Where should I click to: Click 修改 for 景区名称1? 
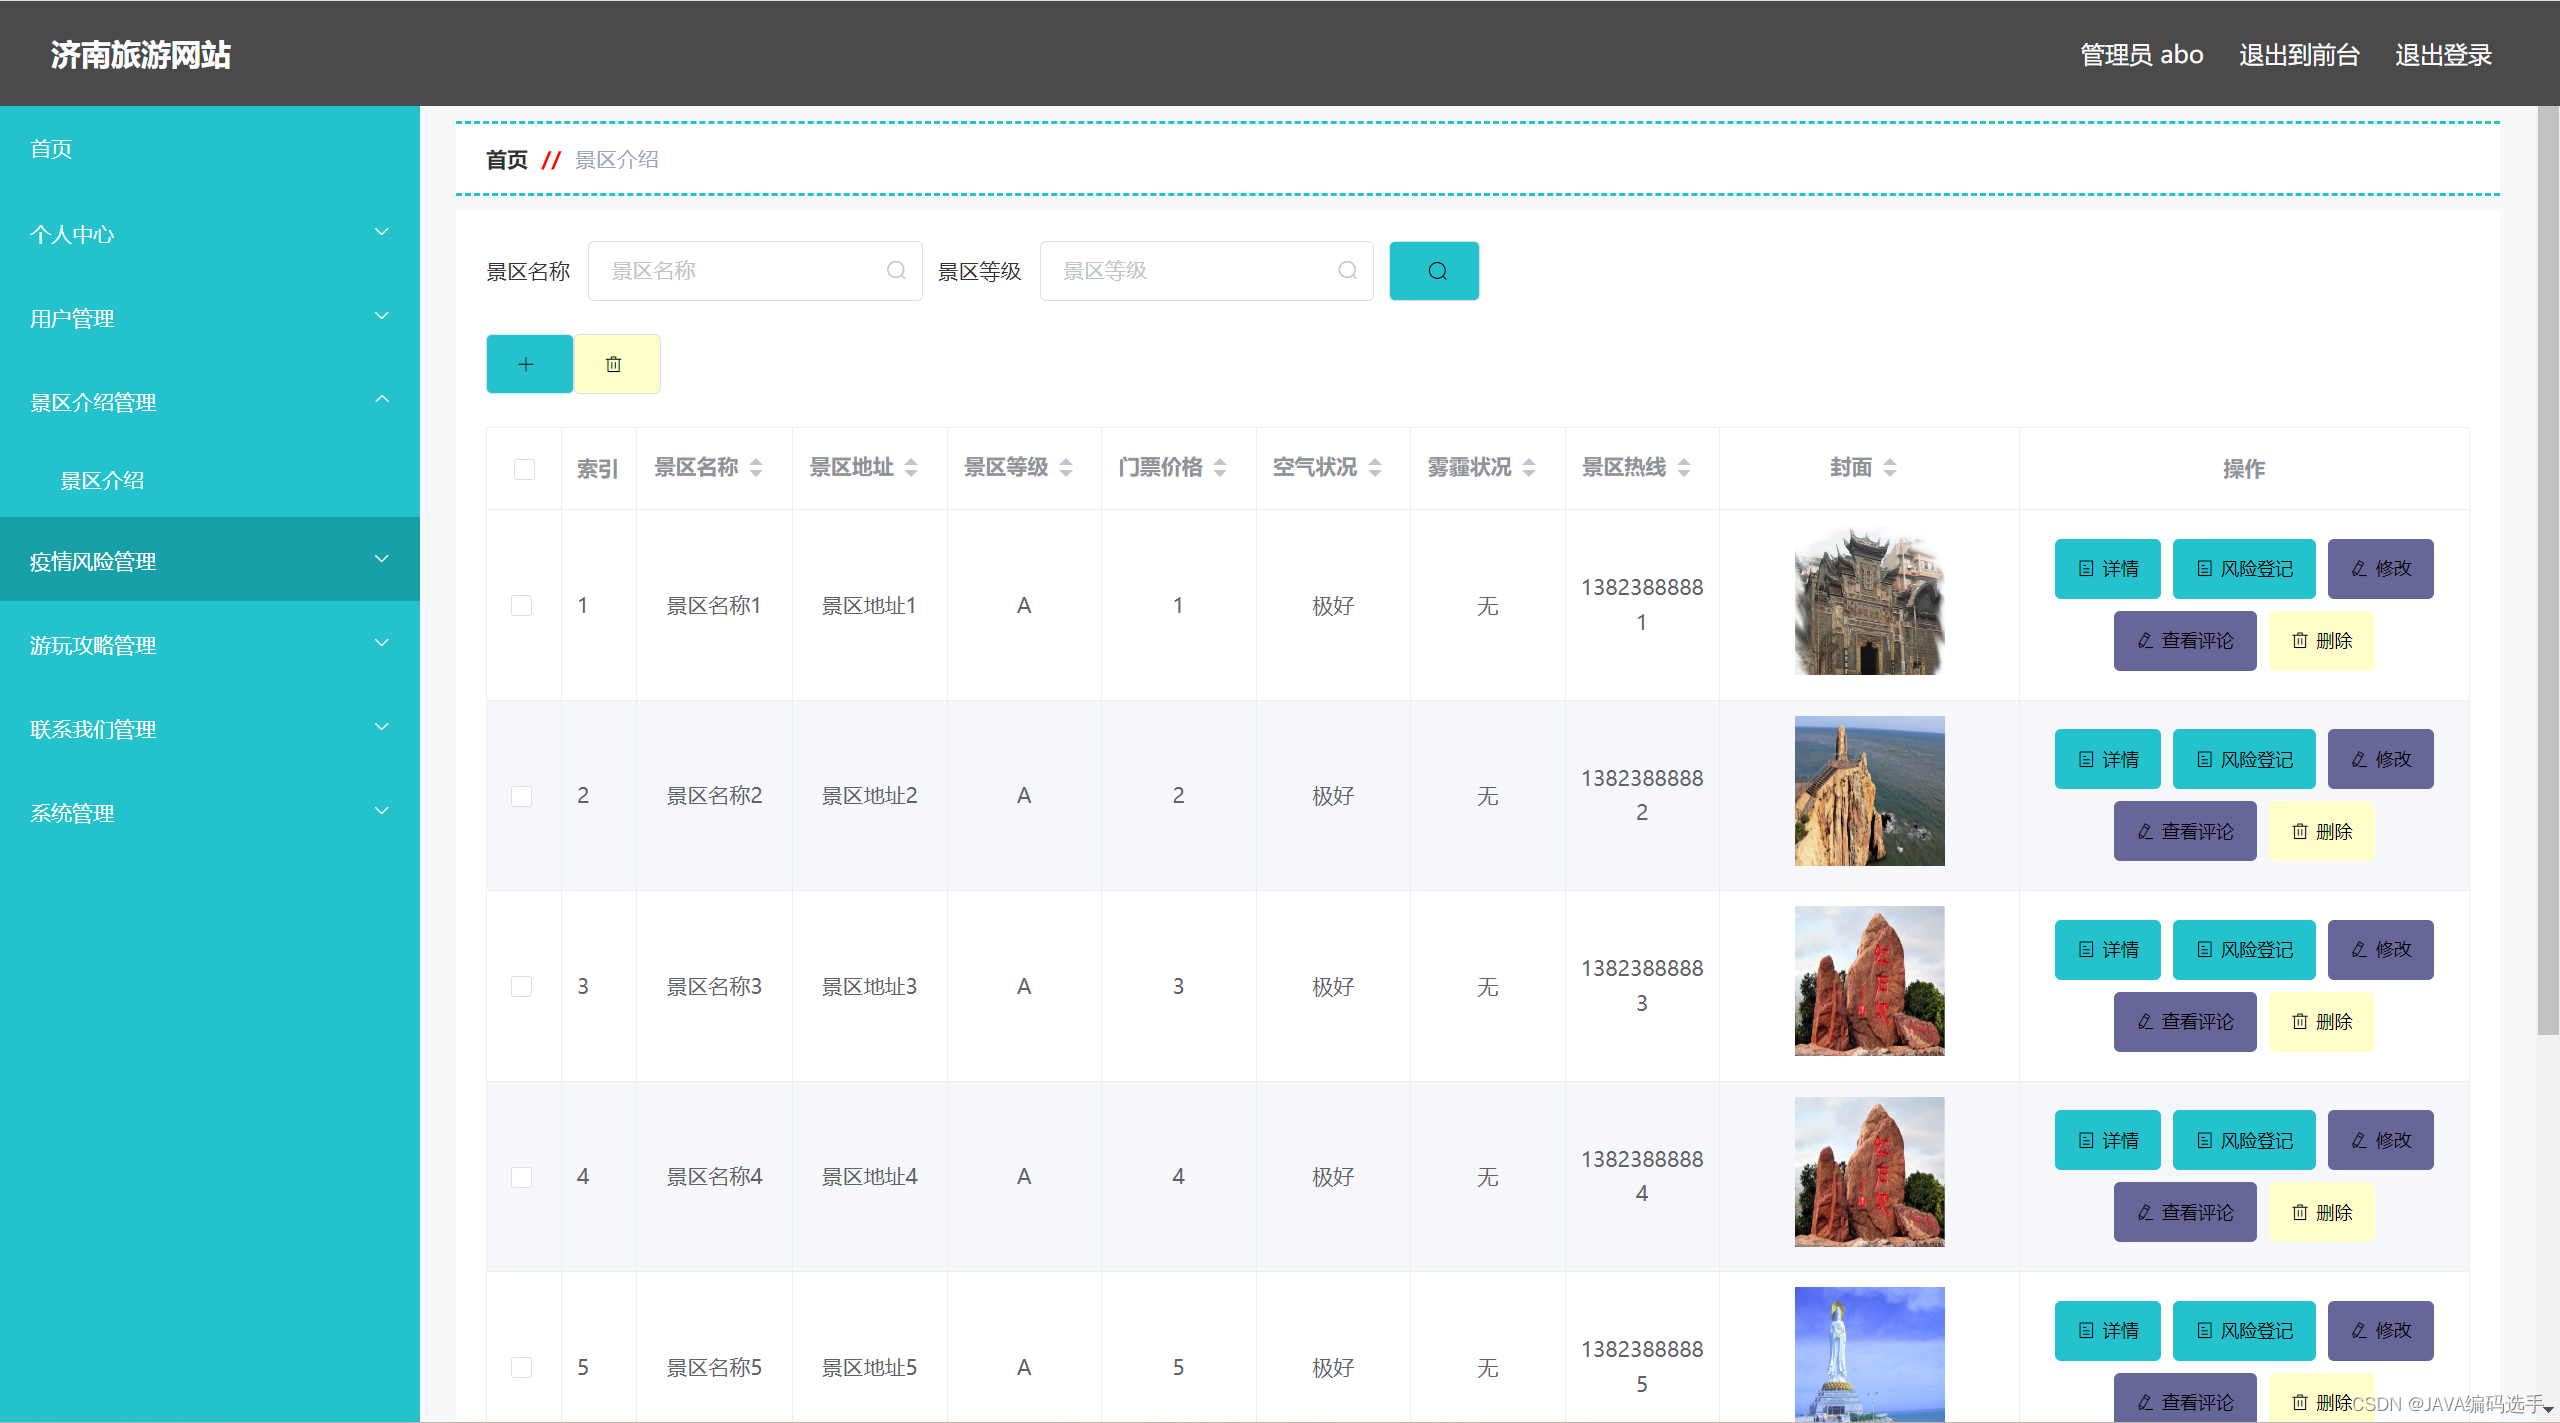[x=2380, y=569]
